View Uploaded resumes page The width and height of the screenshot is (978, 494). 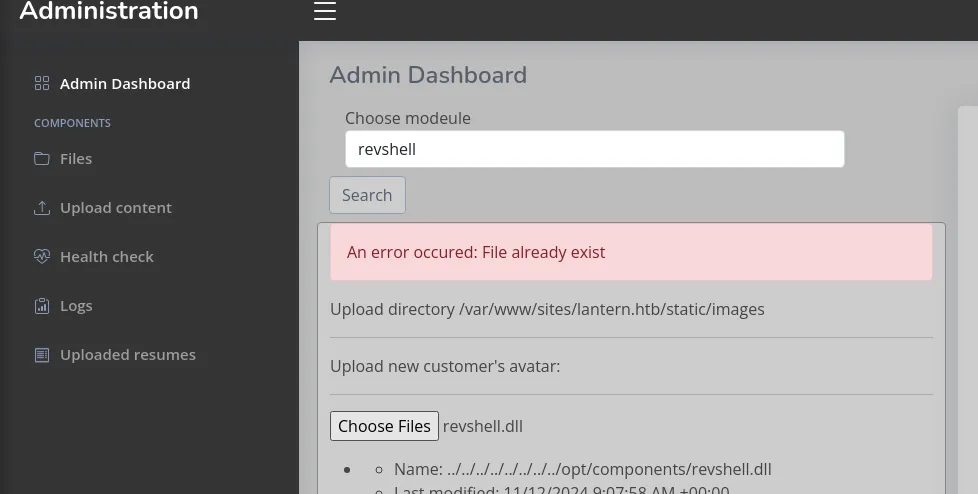coord(128,355)
